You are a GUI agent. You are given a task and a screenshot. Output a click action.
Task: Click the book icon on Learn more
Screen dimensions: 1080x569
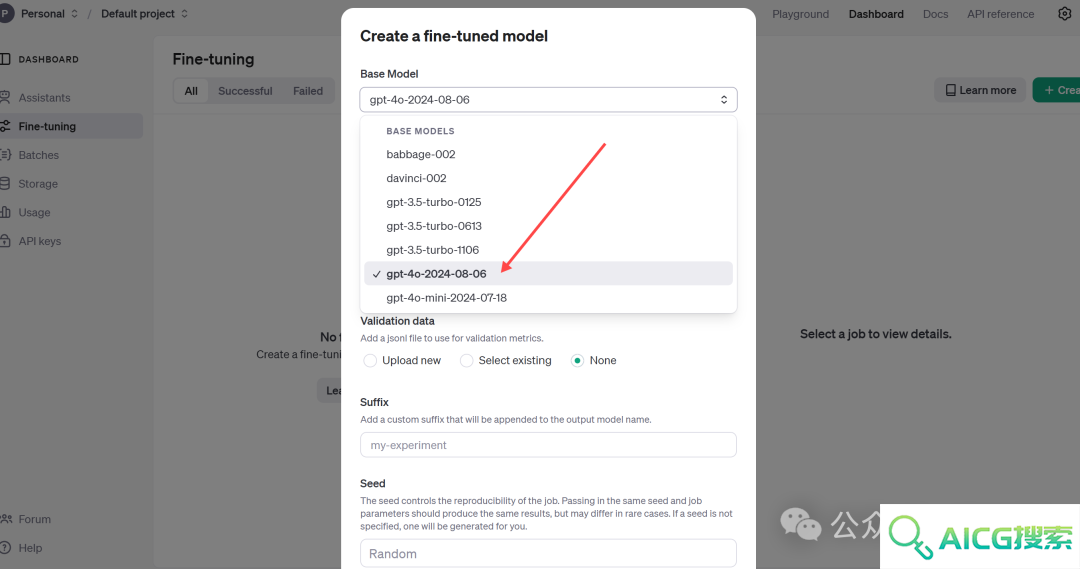pyautogui.click(x=951, y=90)
